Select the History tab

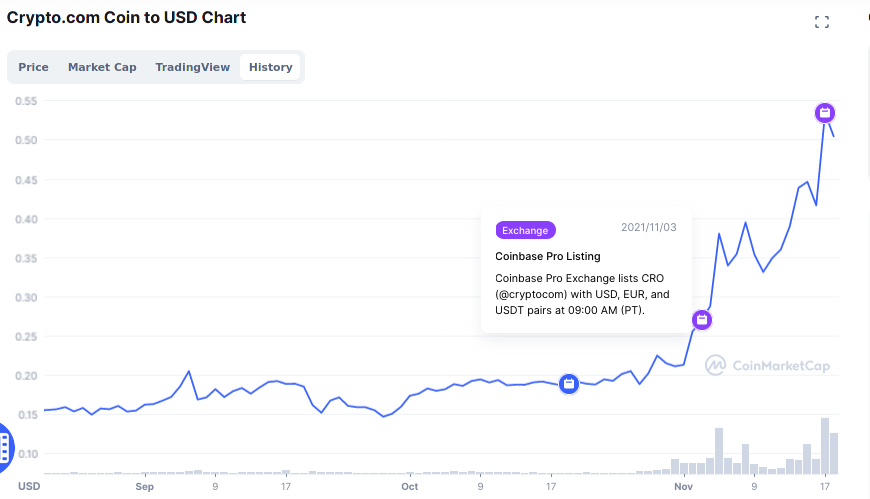[270, 67]
